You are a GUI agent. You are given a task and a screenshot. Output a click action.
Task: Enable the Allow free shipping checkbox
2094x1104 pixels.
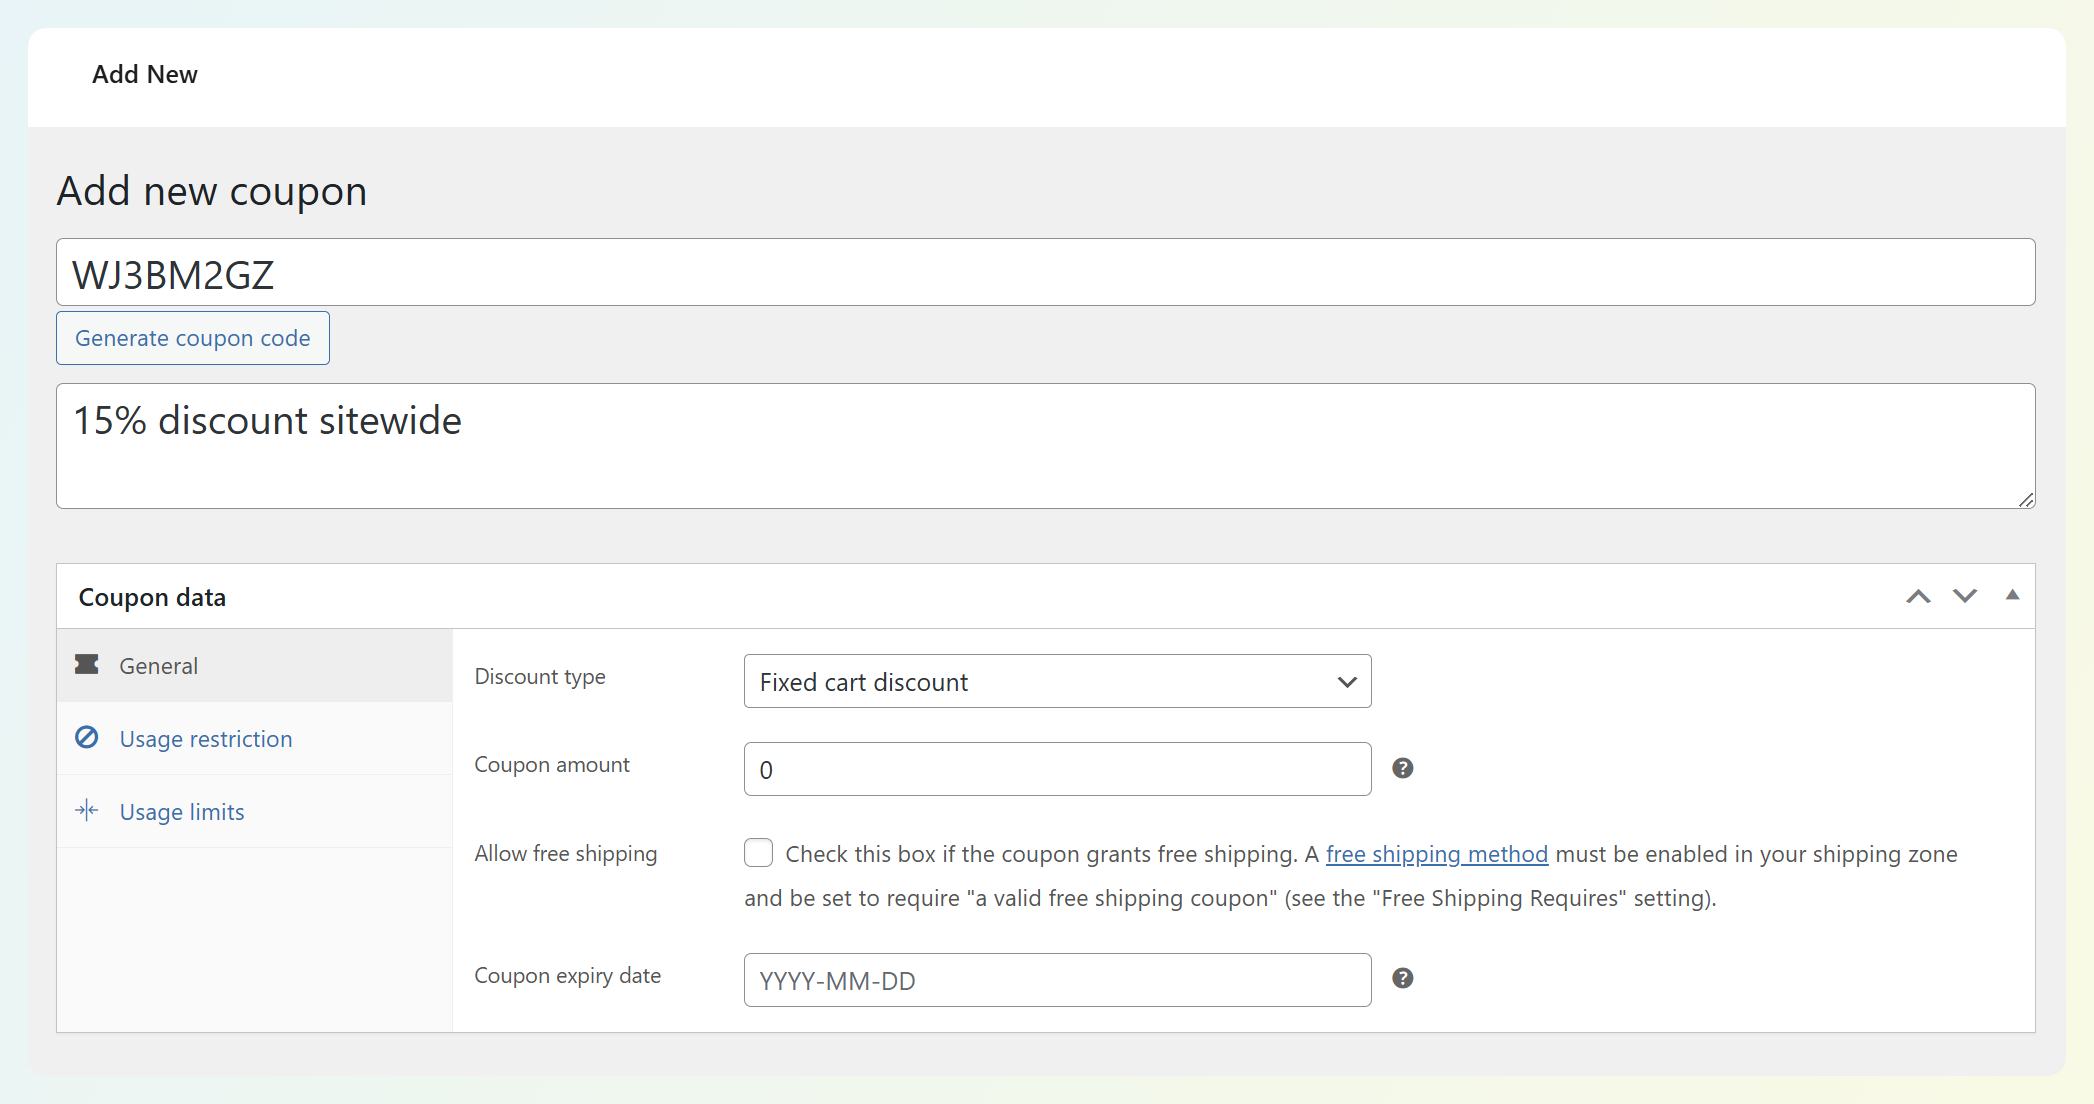pos(759,853)
